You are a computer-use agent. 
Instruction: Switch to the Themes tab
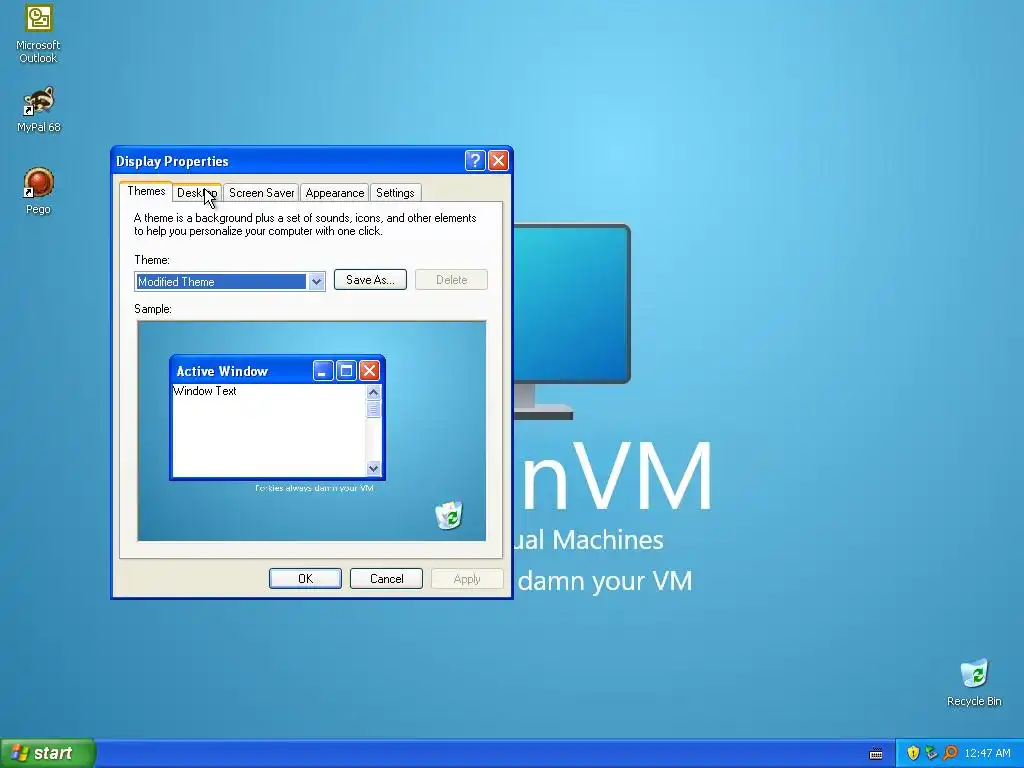[146, 191]
